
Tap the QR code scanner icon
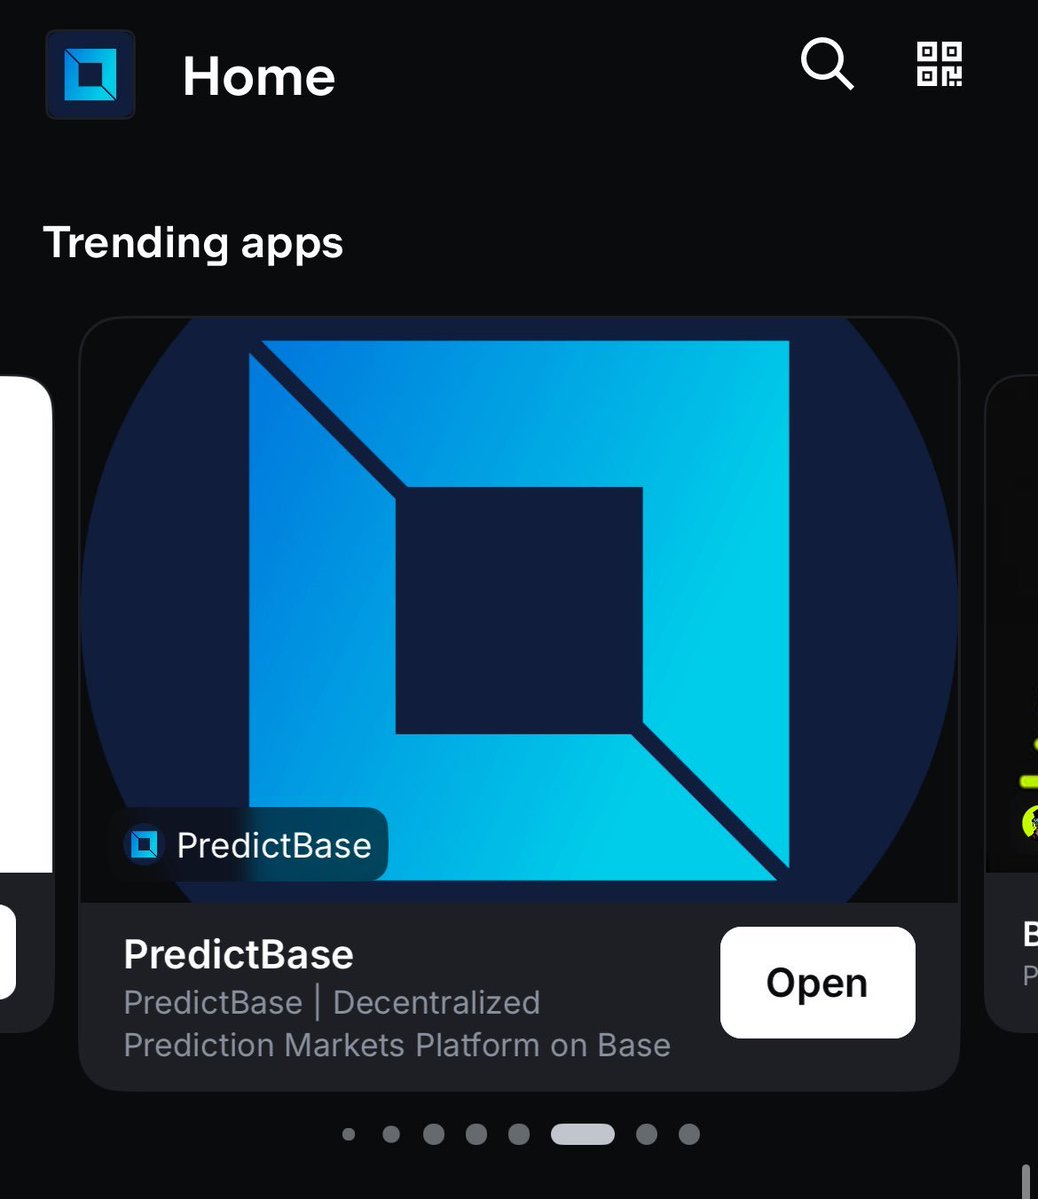coord(939,64)
